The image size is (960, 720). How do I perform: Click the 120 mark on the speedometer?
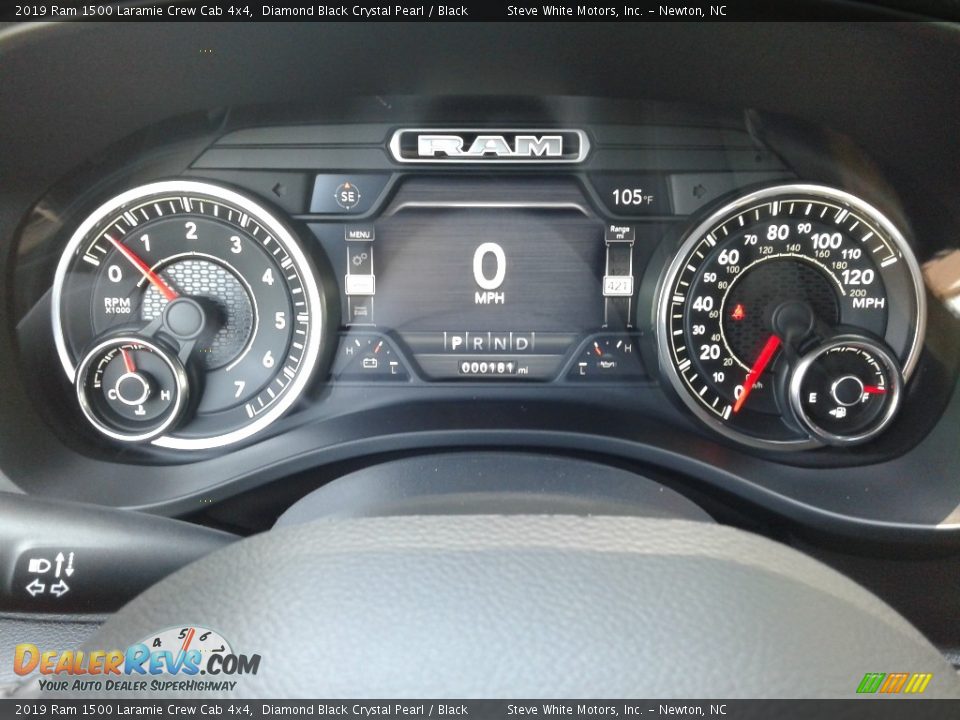point(858,277)
